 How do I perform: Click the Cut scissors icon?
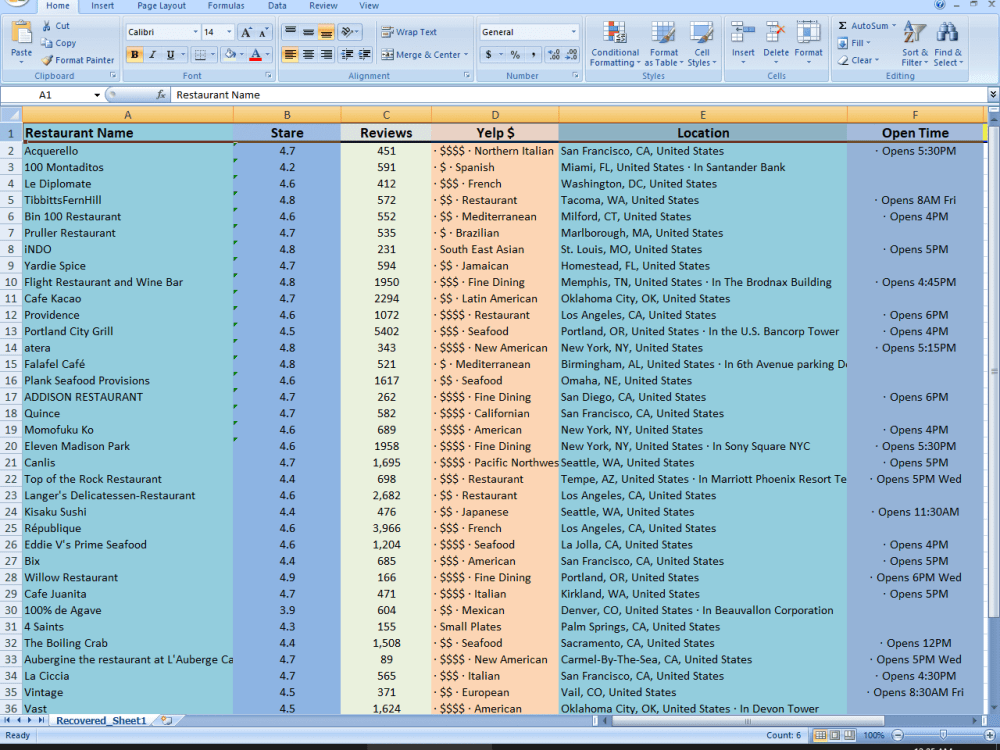point(47,26)
